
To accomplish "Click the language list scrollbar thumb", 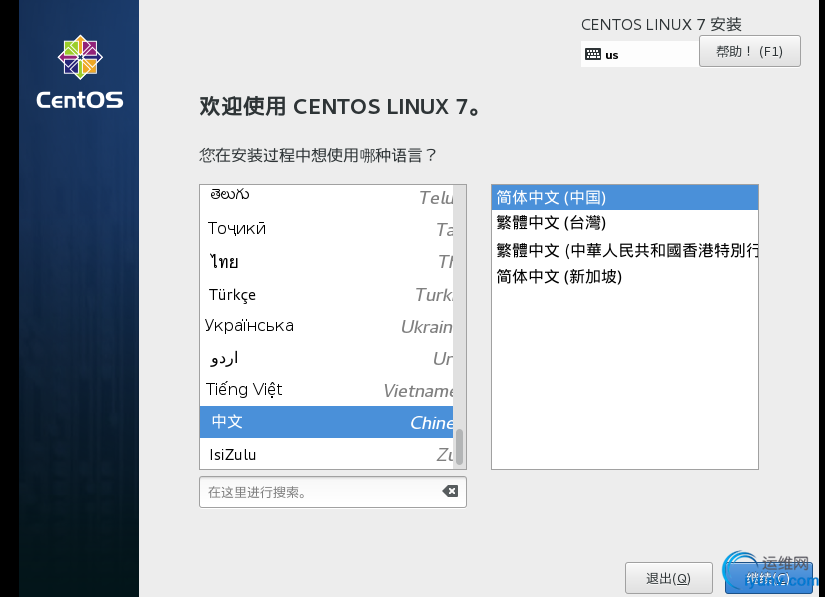I will [x=459, y=447].
